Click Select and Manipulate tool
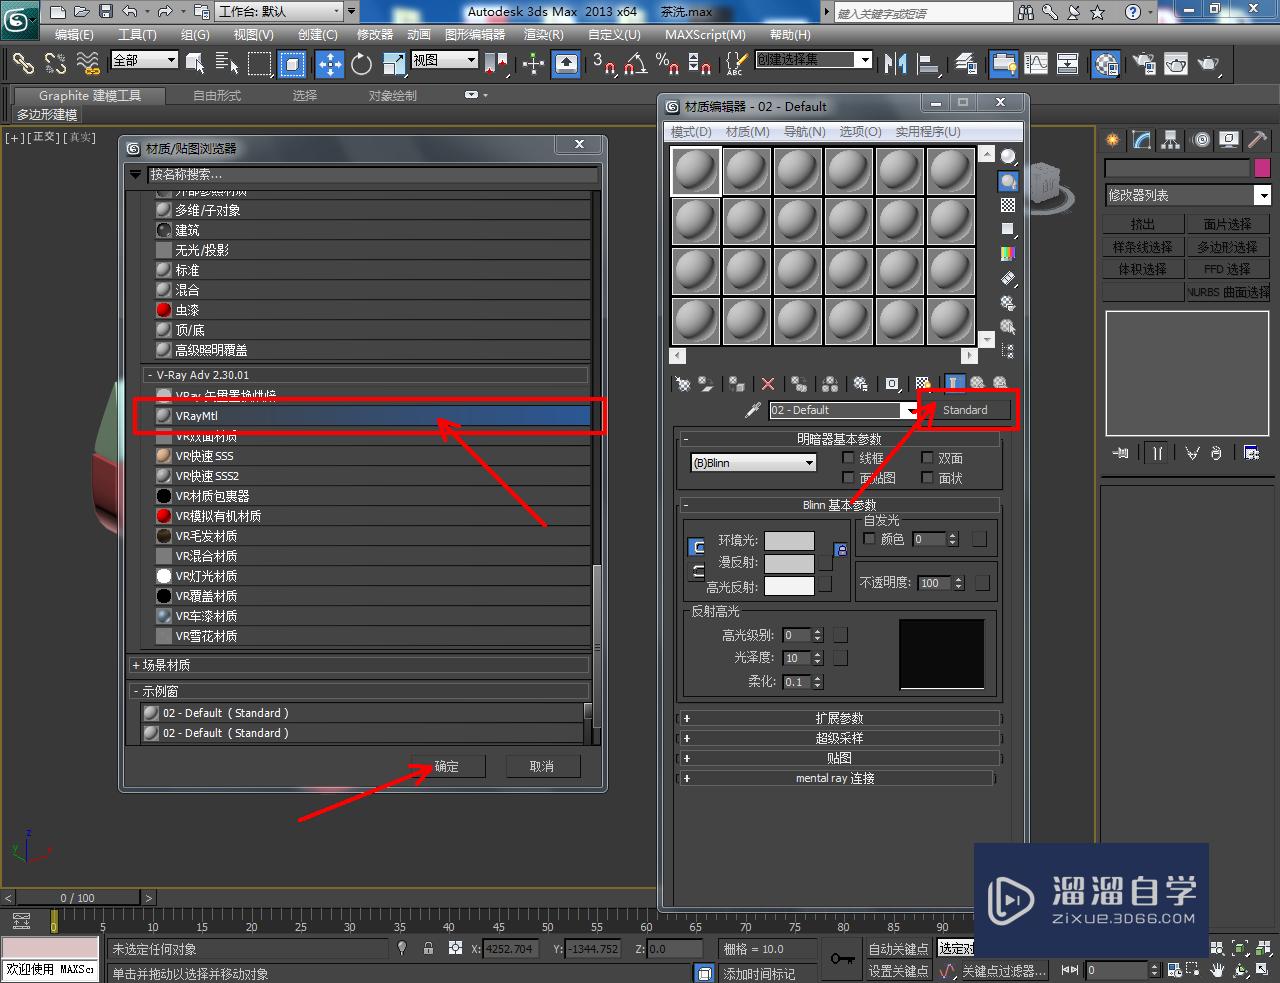This screenshot has width=1280, height=983. pos(533,64)
